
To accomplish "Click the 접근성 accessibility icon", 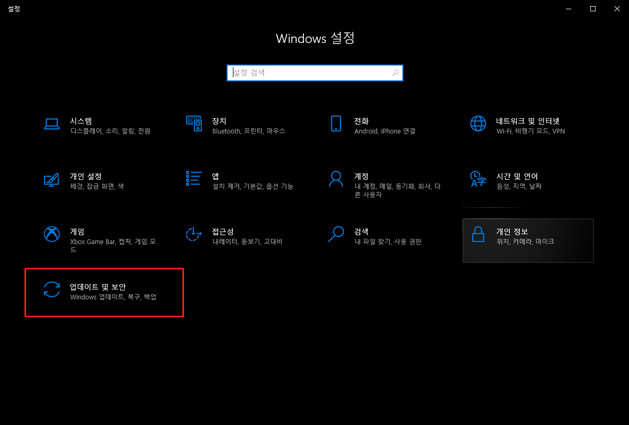I will coord(194,234).
